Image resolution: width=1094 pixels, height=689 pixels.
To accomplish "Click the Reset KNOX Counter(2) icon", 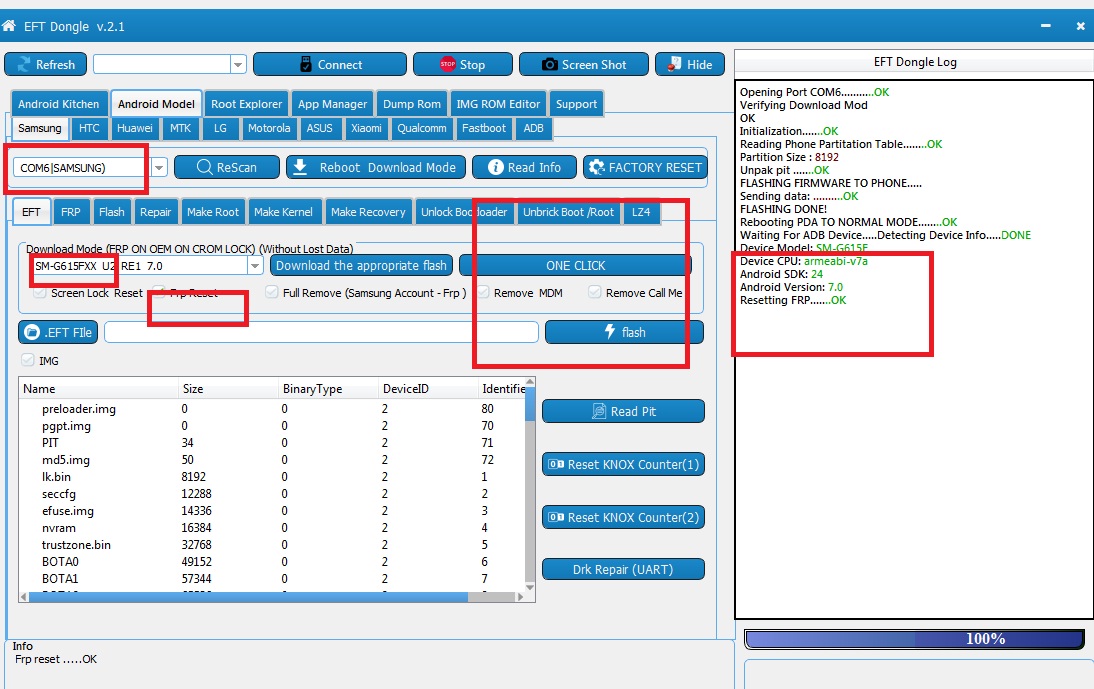I will pyautogui.click(x=556, y=517).
